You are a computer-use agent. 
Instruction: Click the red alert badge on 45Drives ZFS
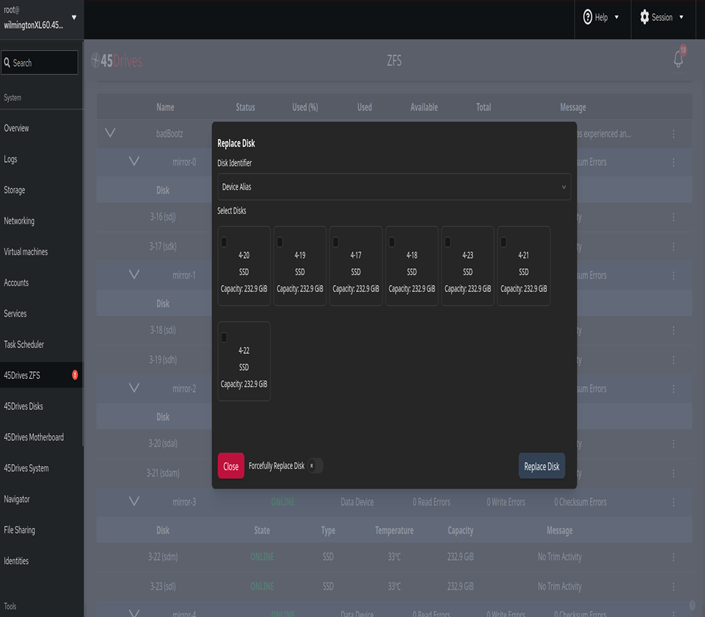click(x=75, y=375)
